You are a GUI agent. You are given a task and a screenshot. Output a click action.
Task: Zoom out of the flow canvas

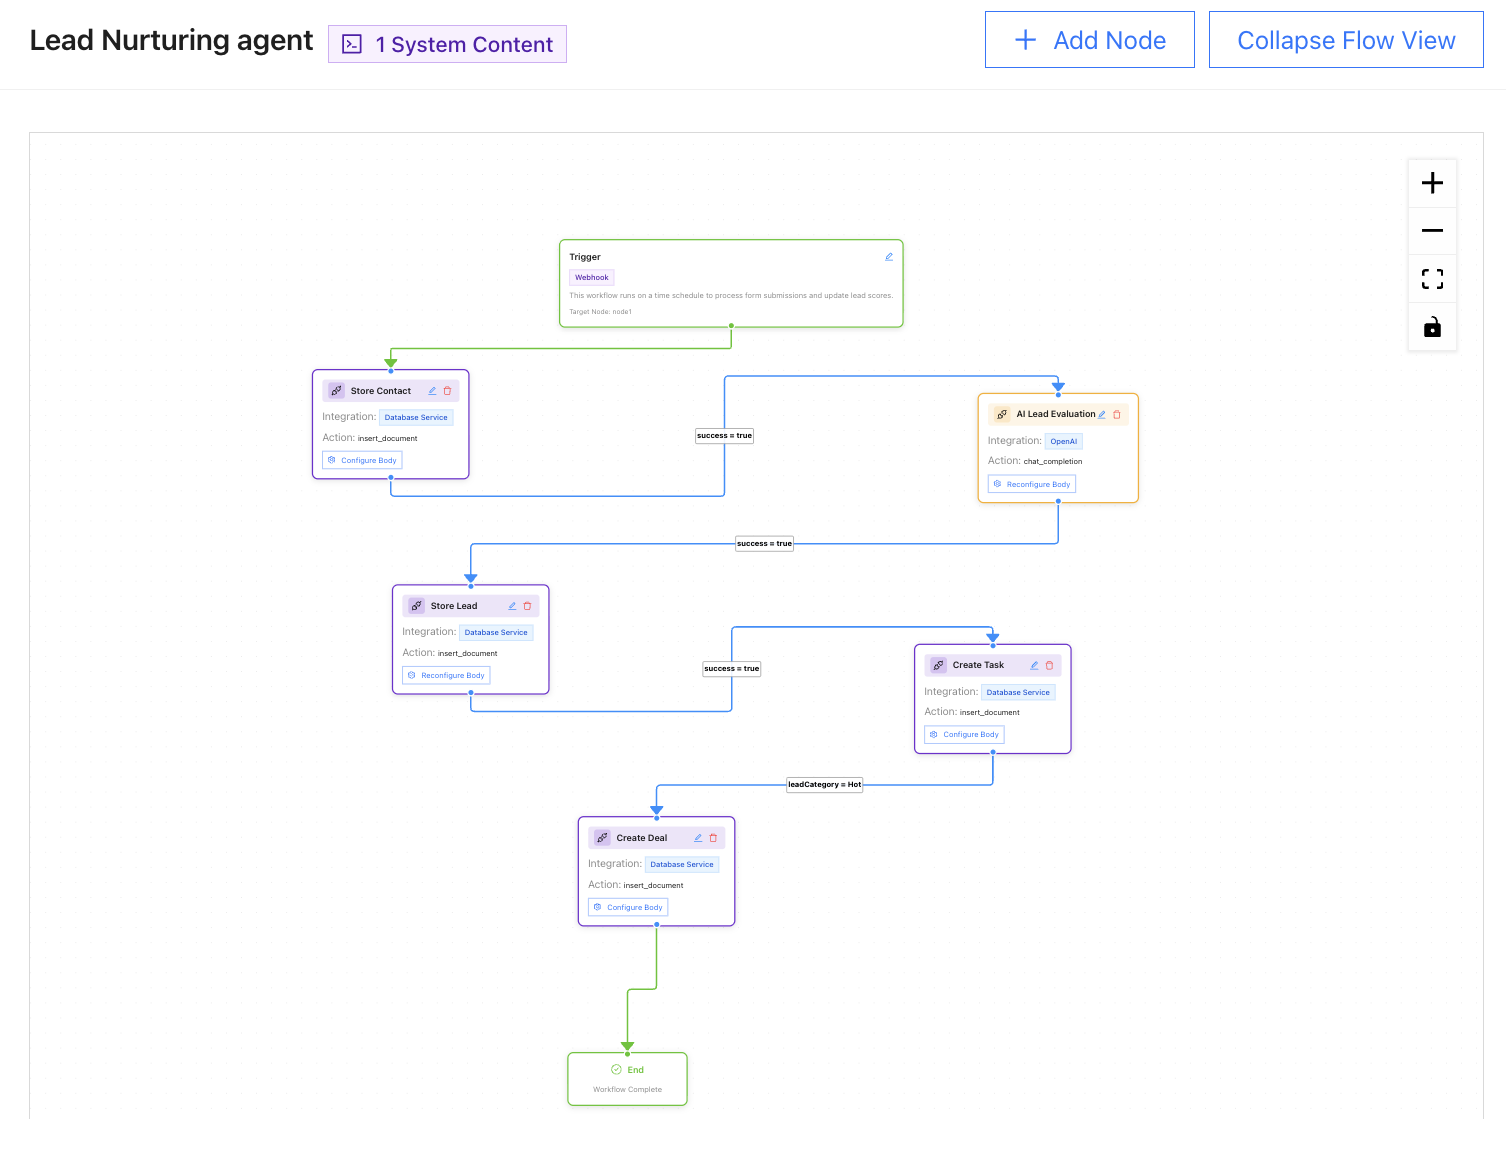point(1432,231)
